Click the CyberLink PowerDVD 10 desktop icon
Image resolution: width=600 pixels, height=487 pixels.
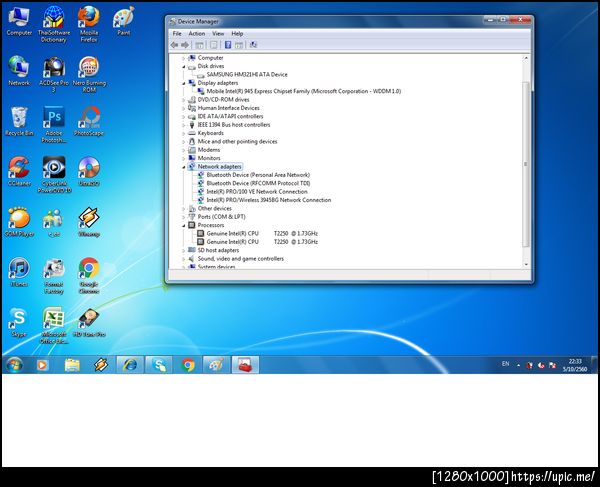(x=54, y=175)
